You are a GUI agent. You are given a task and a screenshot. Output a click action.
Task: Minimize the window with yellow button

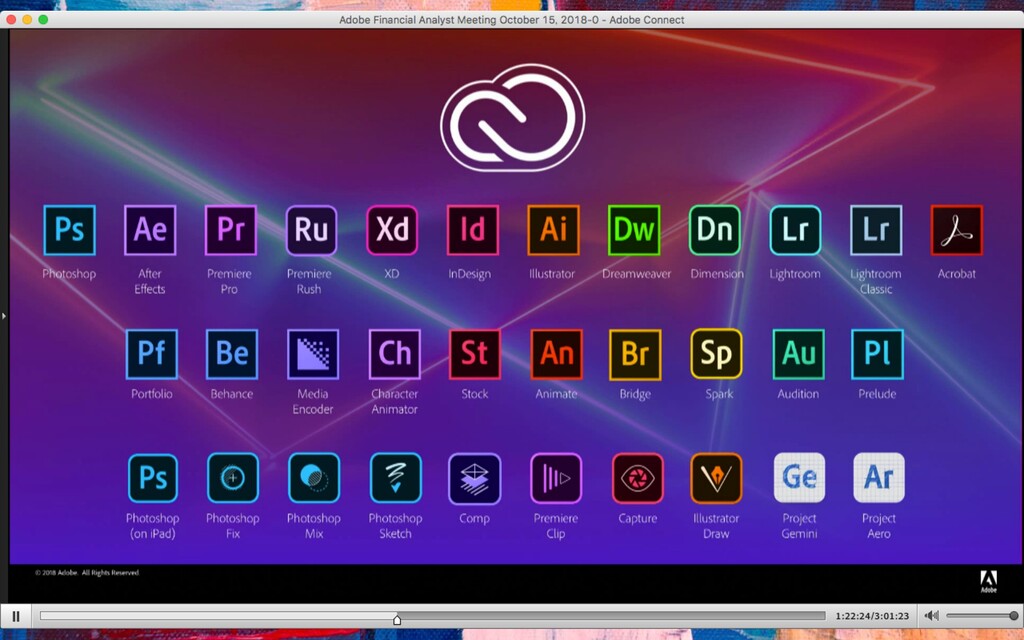[27, 20]
